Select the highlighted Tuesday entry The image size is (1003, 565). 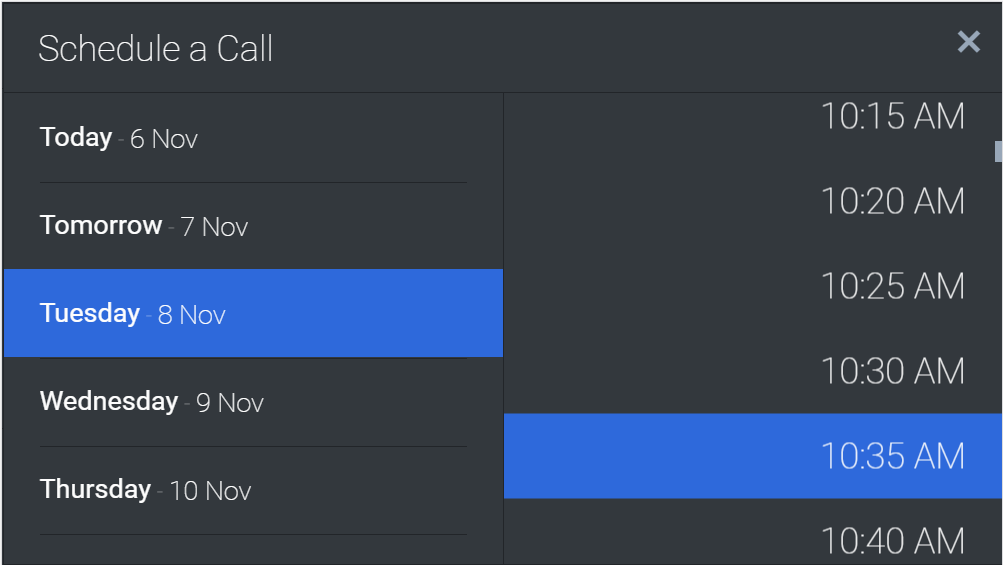tap(90, 313)
